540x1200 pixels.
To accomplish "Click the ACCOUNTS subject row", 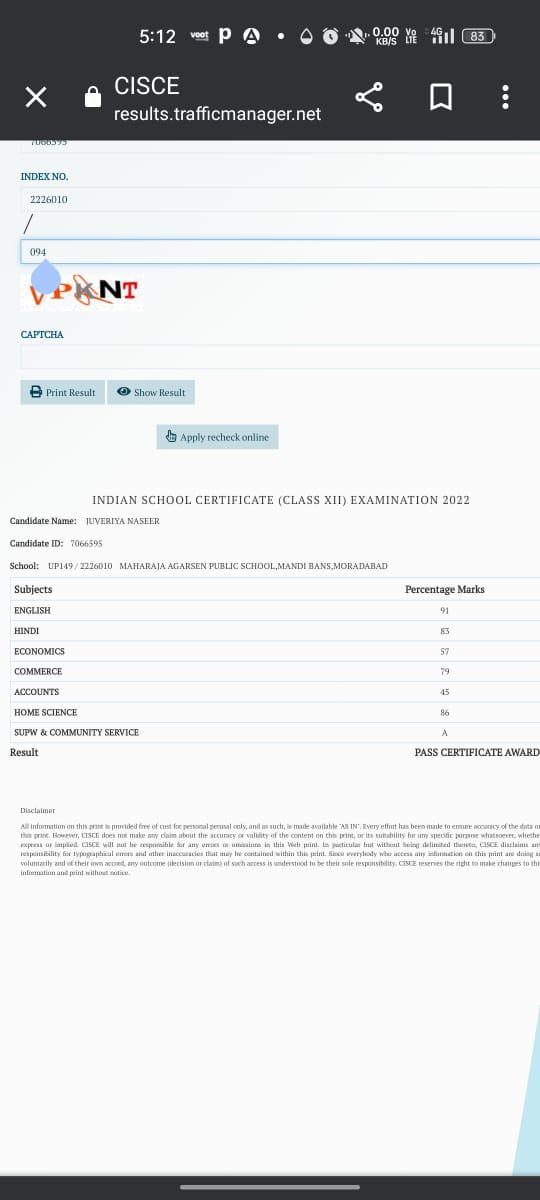I will (275, 692).
